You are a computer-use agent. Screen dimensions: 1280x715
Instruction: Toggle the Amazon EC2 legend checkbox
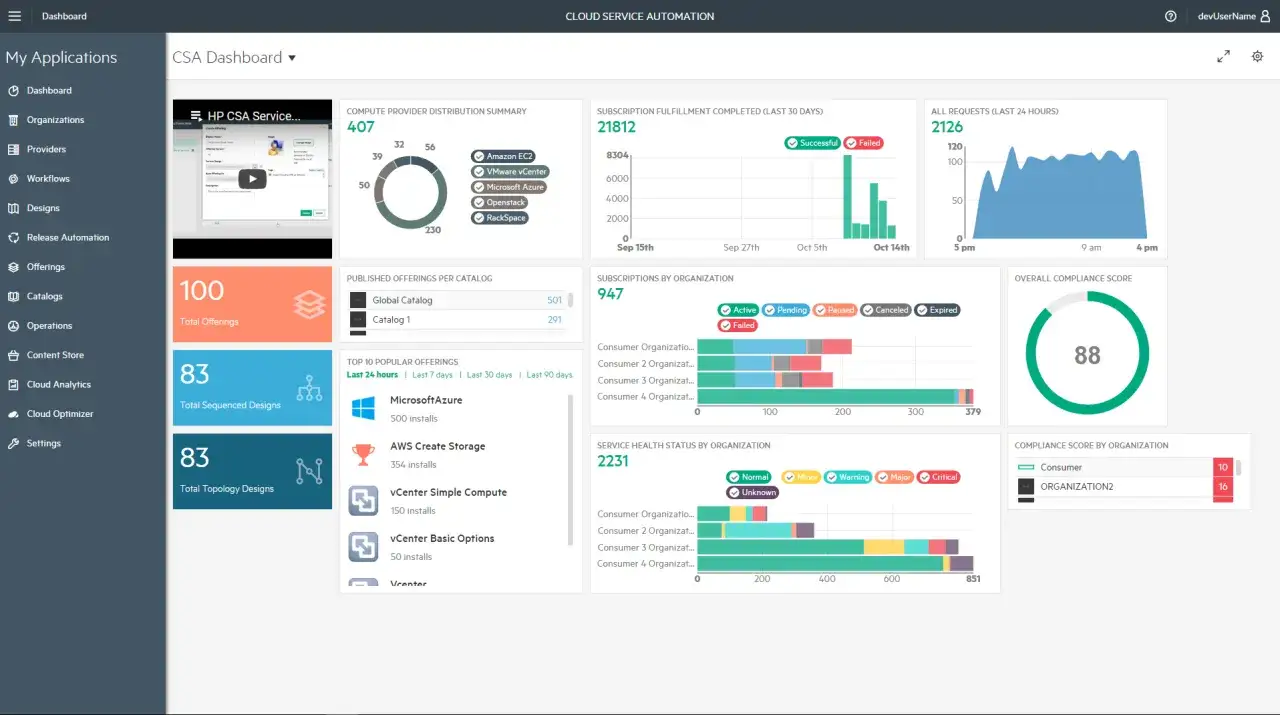pos(480,157)
